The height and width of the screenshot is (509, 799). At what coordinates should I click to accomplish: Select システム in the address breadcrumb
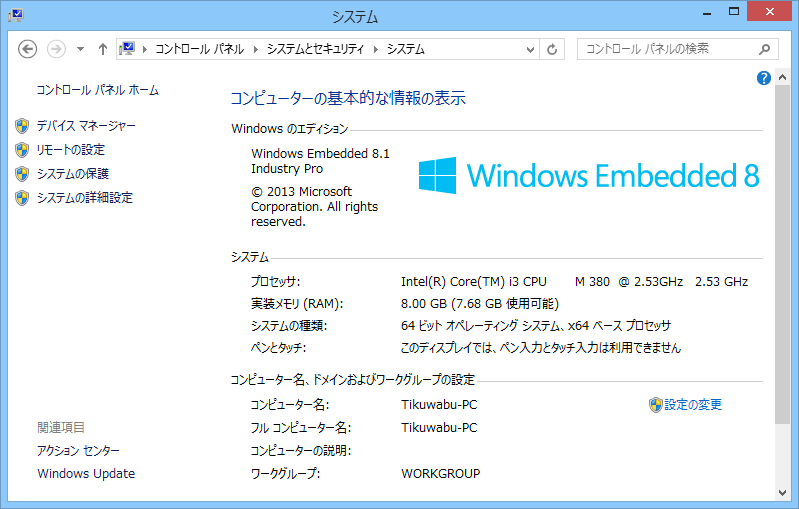(x=406, y=49)
